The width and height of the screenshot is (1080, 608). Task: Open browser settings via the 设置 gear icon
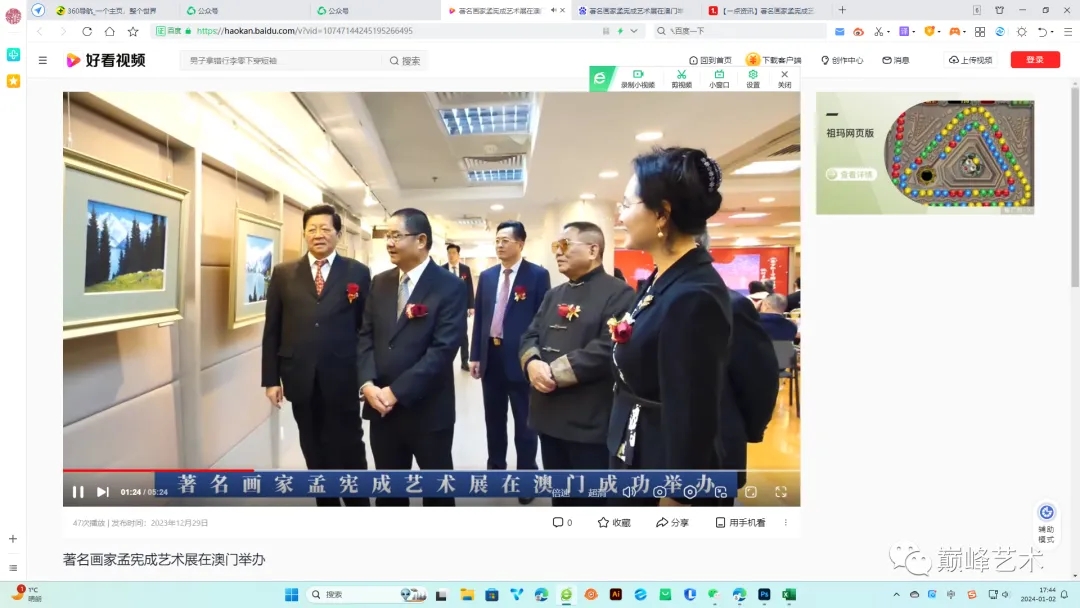tap(753, 75)
